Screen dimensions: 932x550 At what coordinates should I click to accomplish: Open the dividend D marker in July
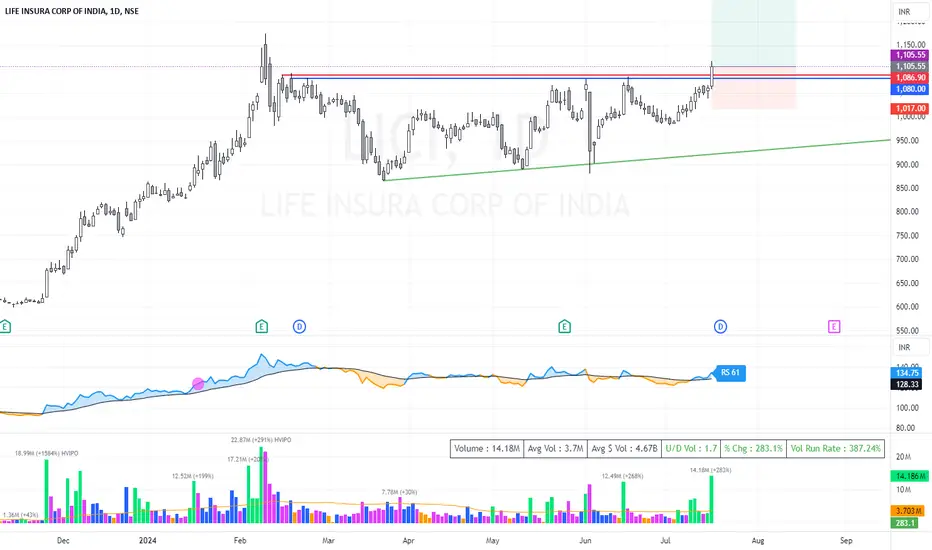(720, 326)
